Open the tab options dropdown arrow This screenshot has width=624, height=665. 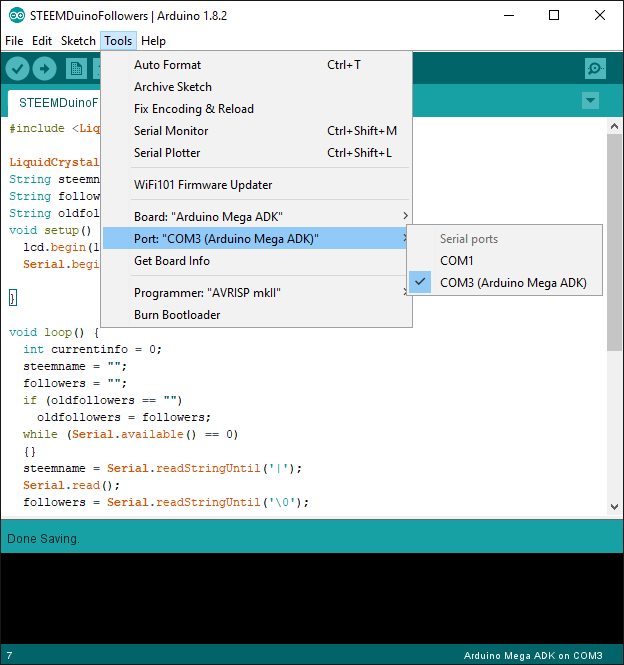tap(590, 101)
